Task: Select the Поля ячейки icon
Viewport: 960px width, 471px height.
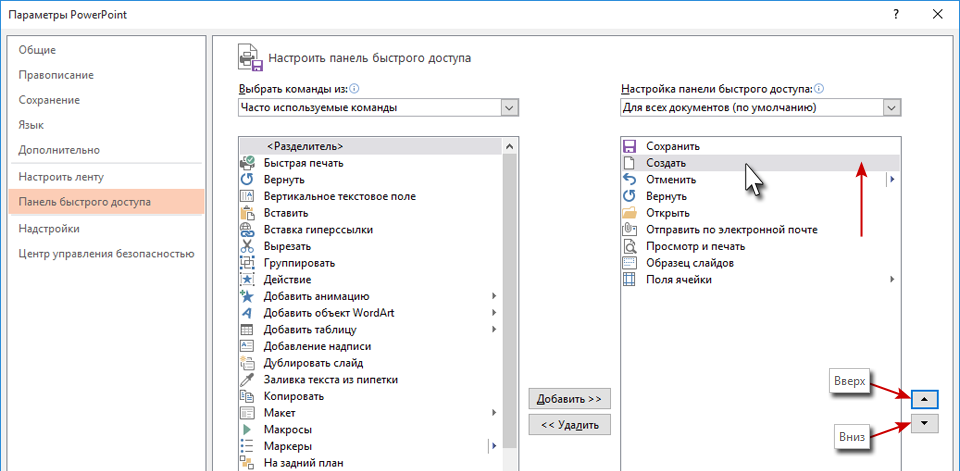Action: pyautogui.click(x=629, y=279)
